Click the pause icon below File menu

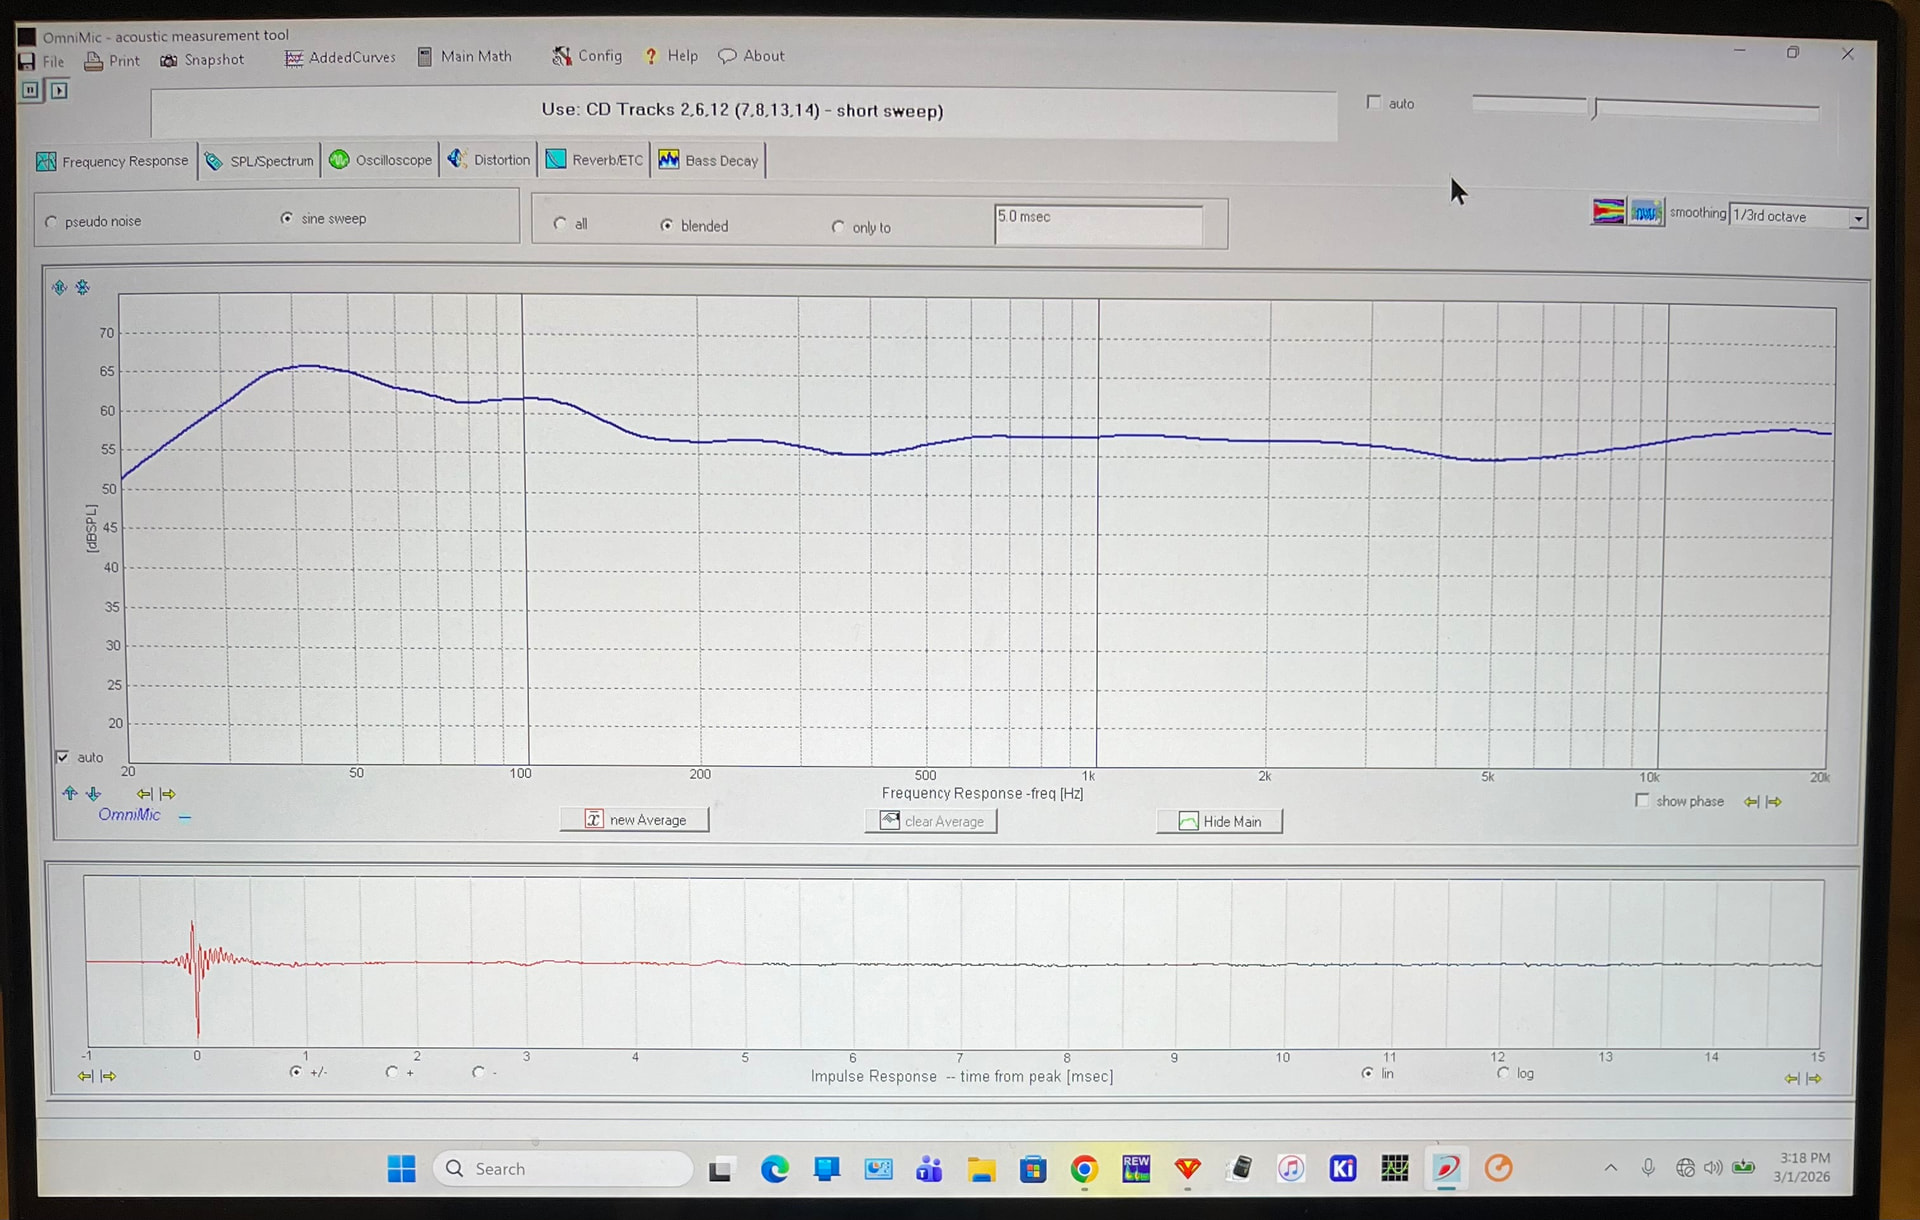(x=31, y=91)
